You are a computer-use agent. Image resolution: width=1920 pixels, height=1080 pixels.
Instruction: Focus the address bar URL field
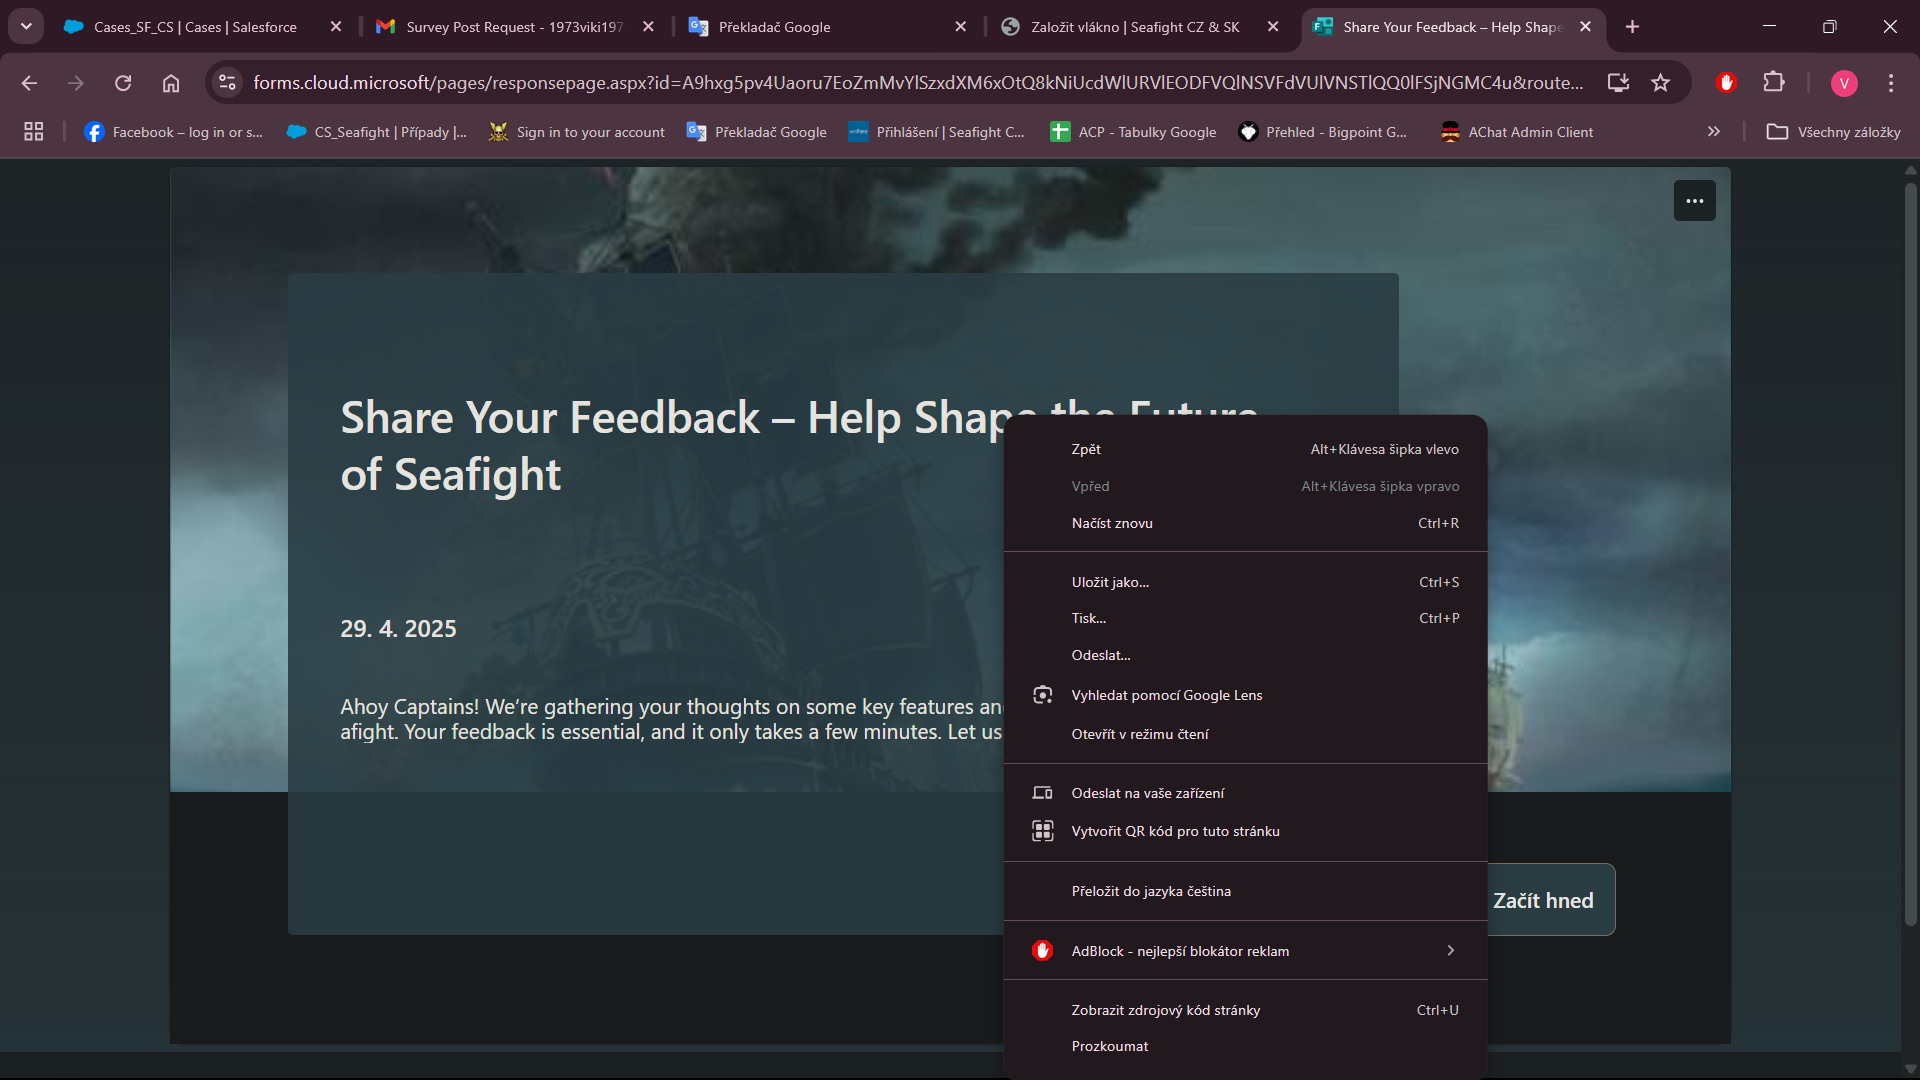[918, 83]
